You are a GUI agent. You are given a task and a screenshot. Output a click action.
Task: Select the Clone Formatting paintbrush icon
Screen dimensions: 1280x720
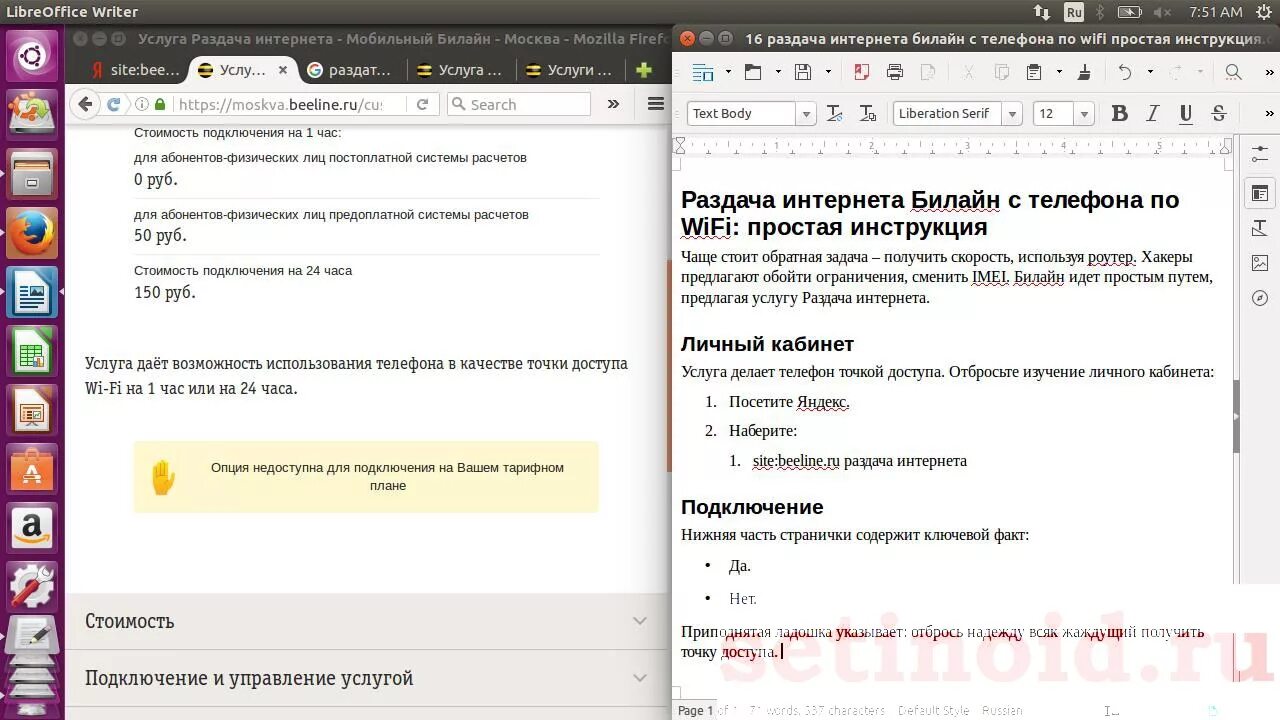click(x=1084, y=72)
